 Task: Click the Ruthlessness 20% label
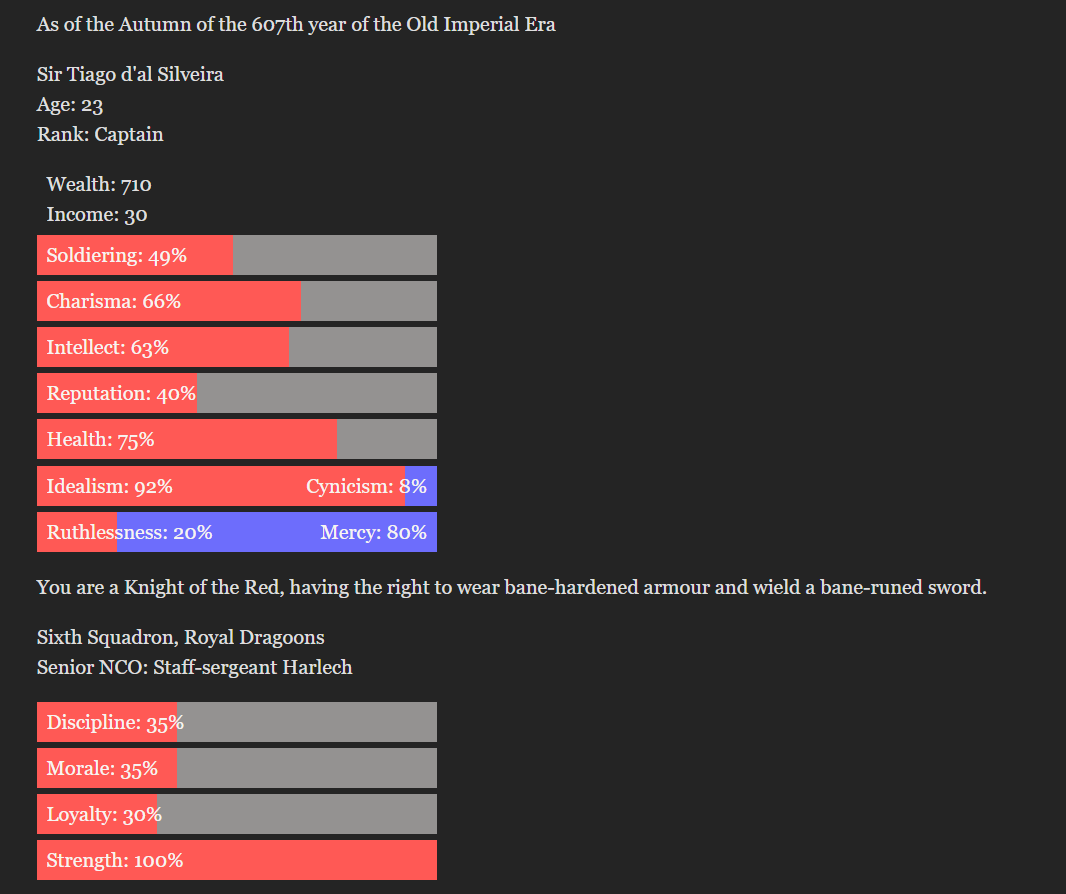130,532
